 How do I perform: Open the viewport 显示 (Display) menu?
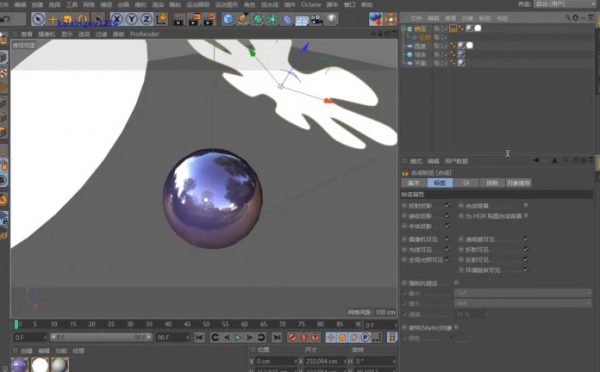[67, 34]
